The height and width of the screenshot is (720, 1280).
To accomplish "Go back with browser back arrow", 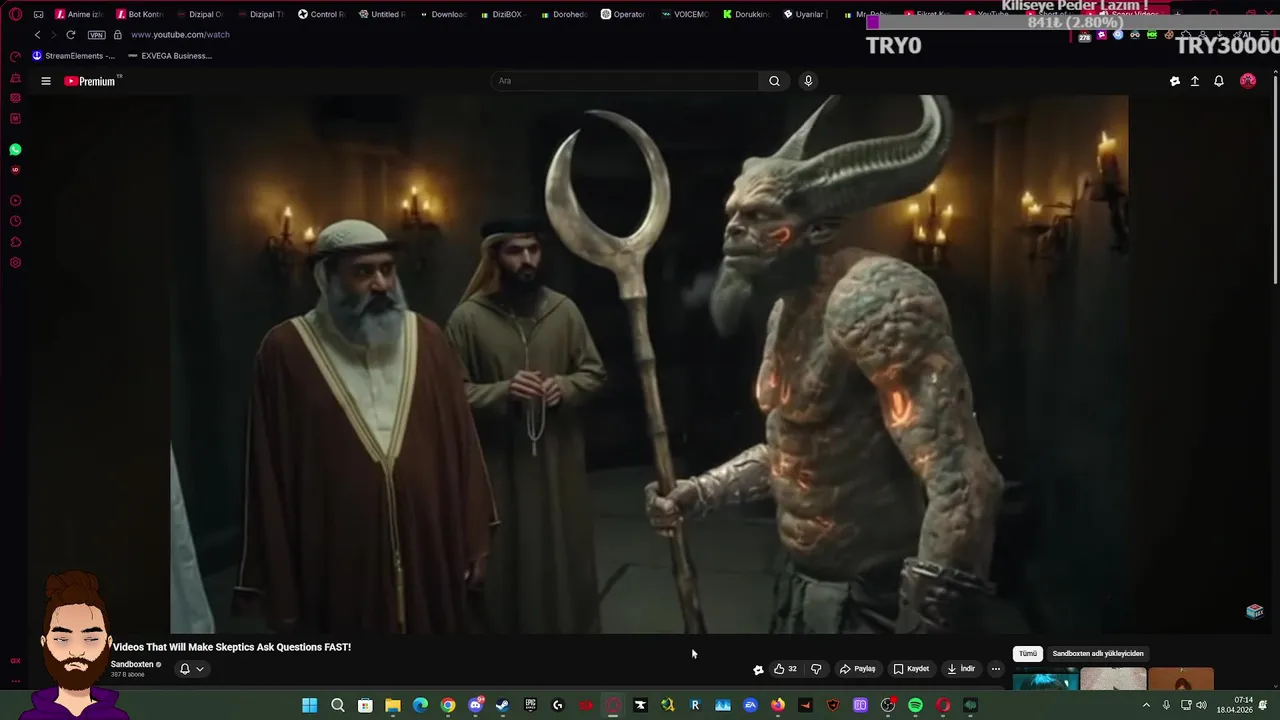I will pos(37,34).
